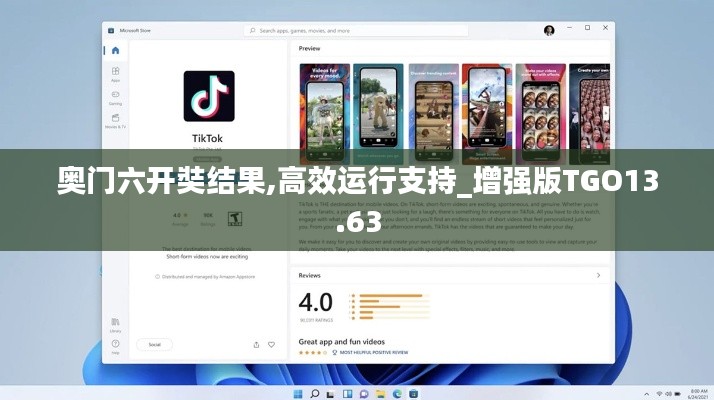This screenshot has width=714, height=400.
Task: Click the 'TikTok' app title
Action: pyautogui.click(x=207, y=138)
